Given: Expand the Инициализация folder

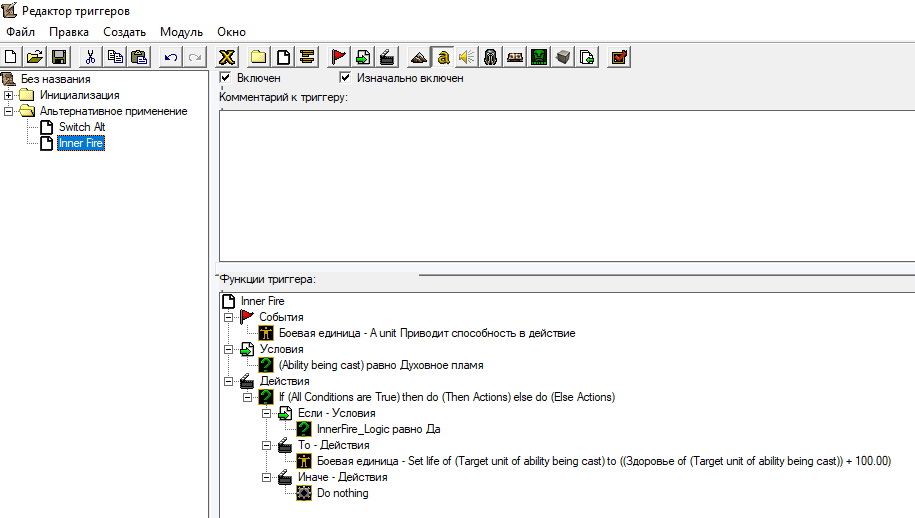Looking at the screenshot, I should pyautogui.click(x=8, y=95).
